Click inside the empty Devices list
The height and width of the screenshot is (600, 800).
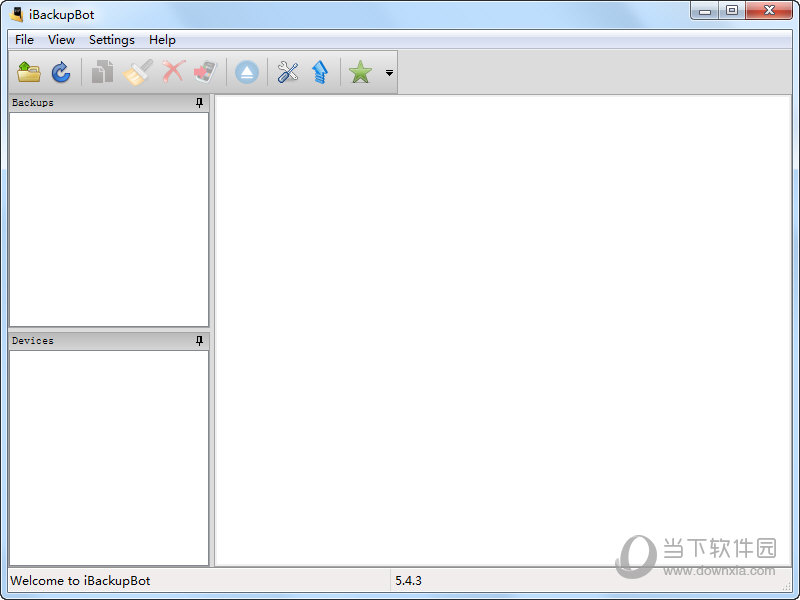tap(108, 457)
